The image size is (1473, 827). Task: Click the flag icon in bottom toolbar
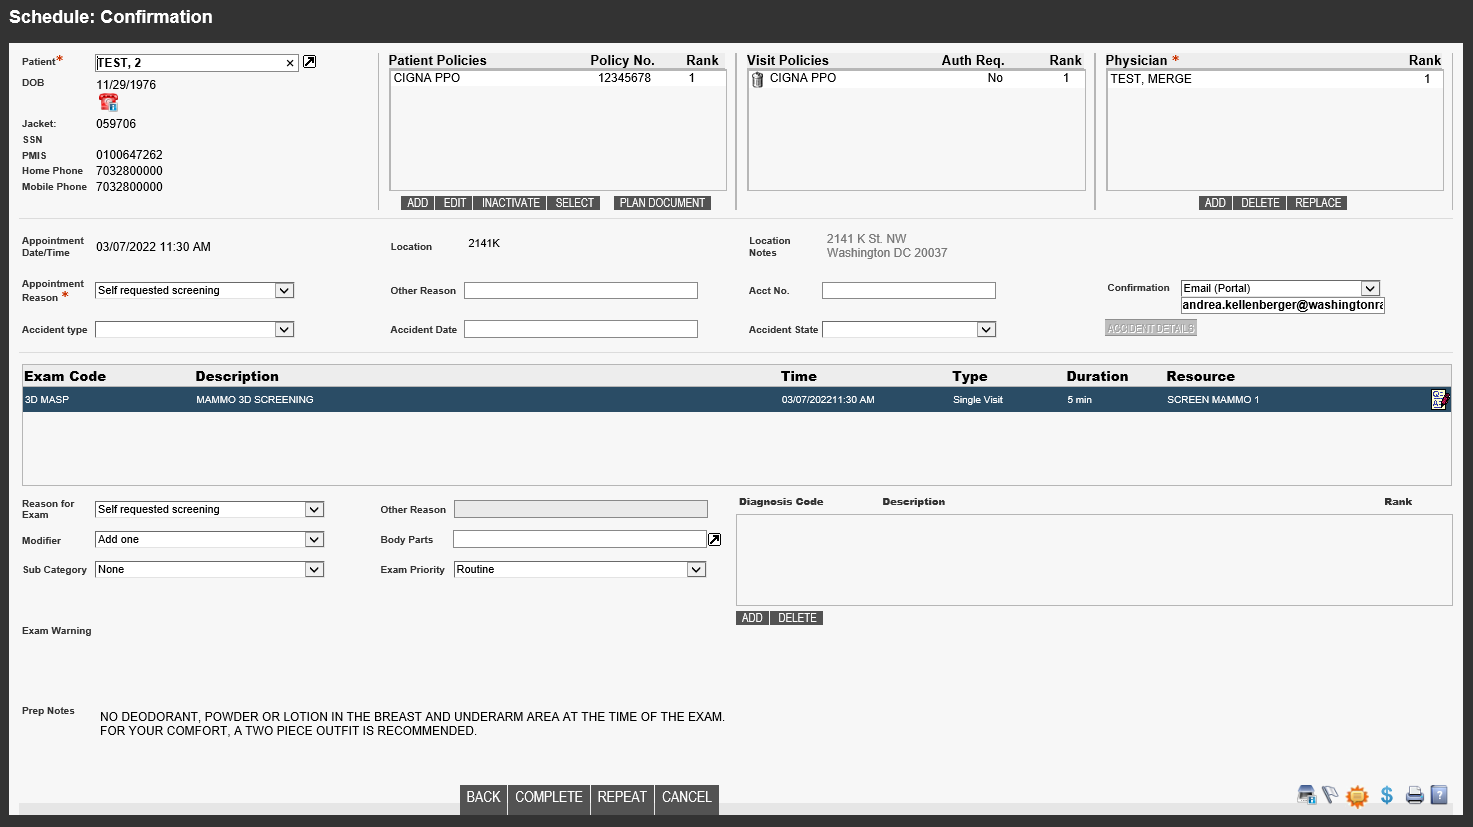click(1330, 795)
